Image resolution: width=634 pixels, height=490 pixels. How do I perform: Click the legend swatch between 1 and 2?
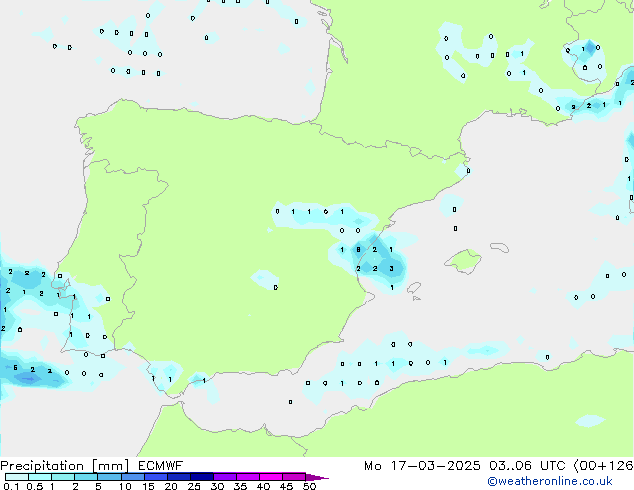[63, 477]
